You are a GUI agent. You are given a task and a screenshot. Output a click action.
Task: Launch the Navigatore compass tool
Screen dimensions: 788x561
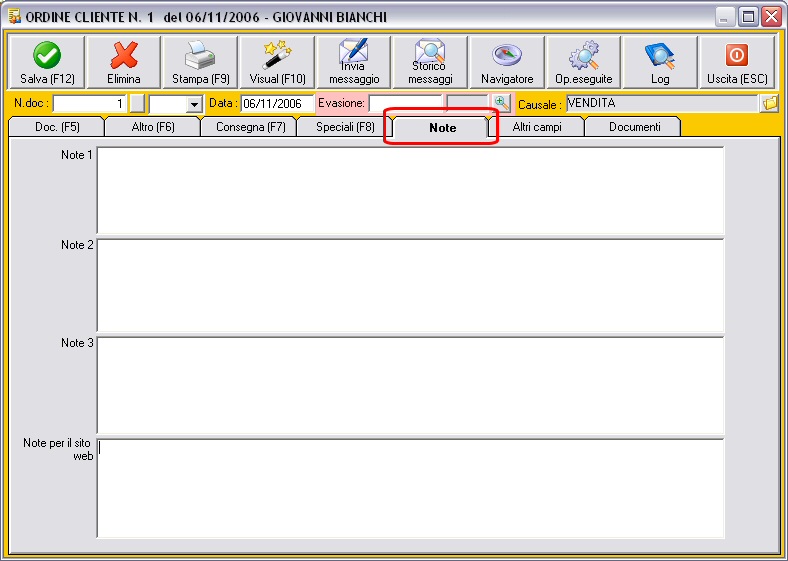507,62
